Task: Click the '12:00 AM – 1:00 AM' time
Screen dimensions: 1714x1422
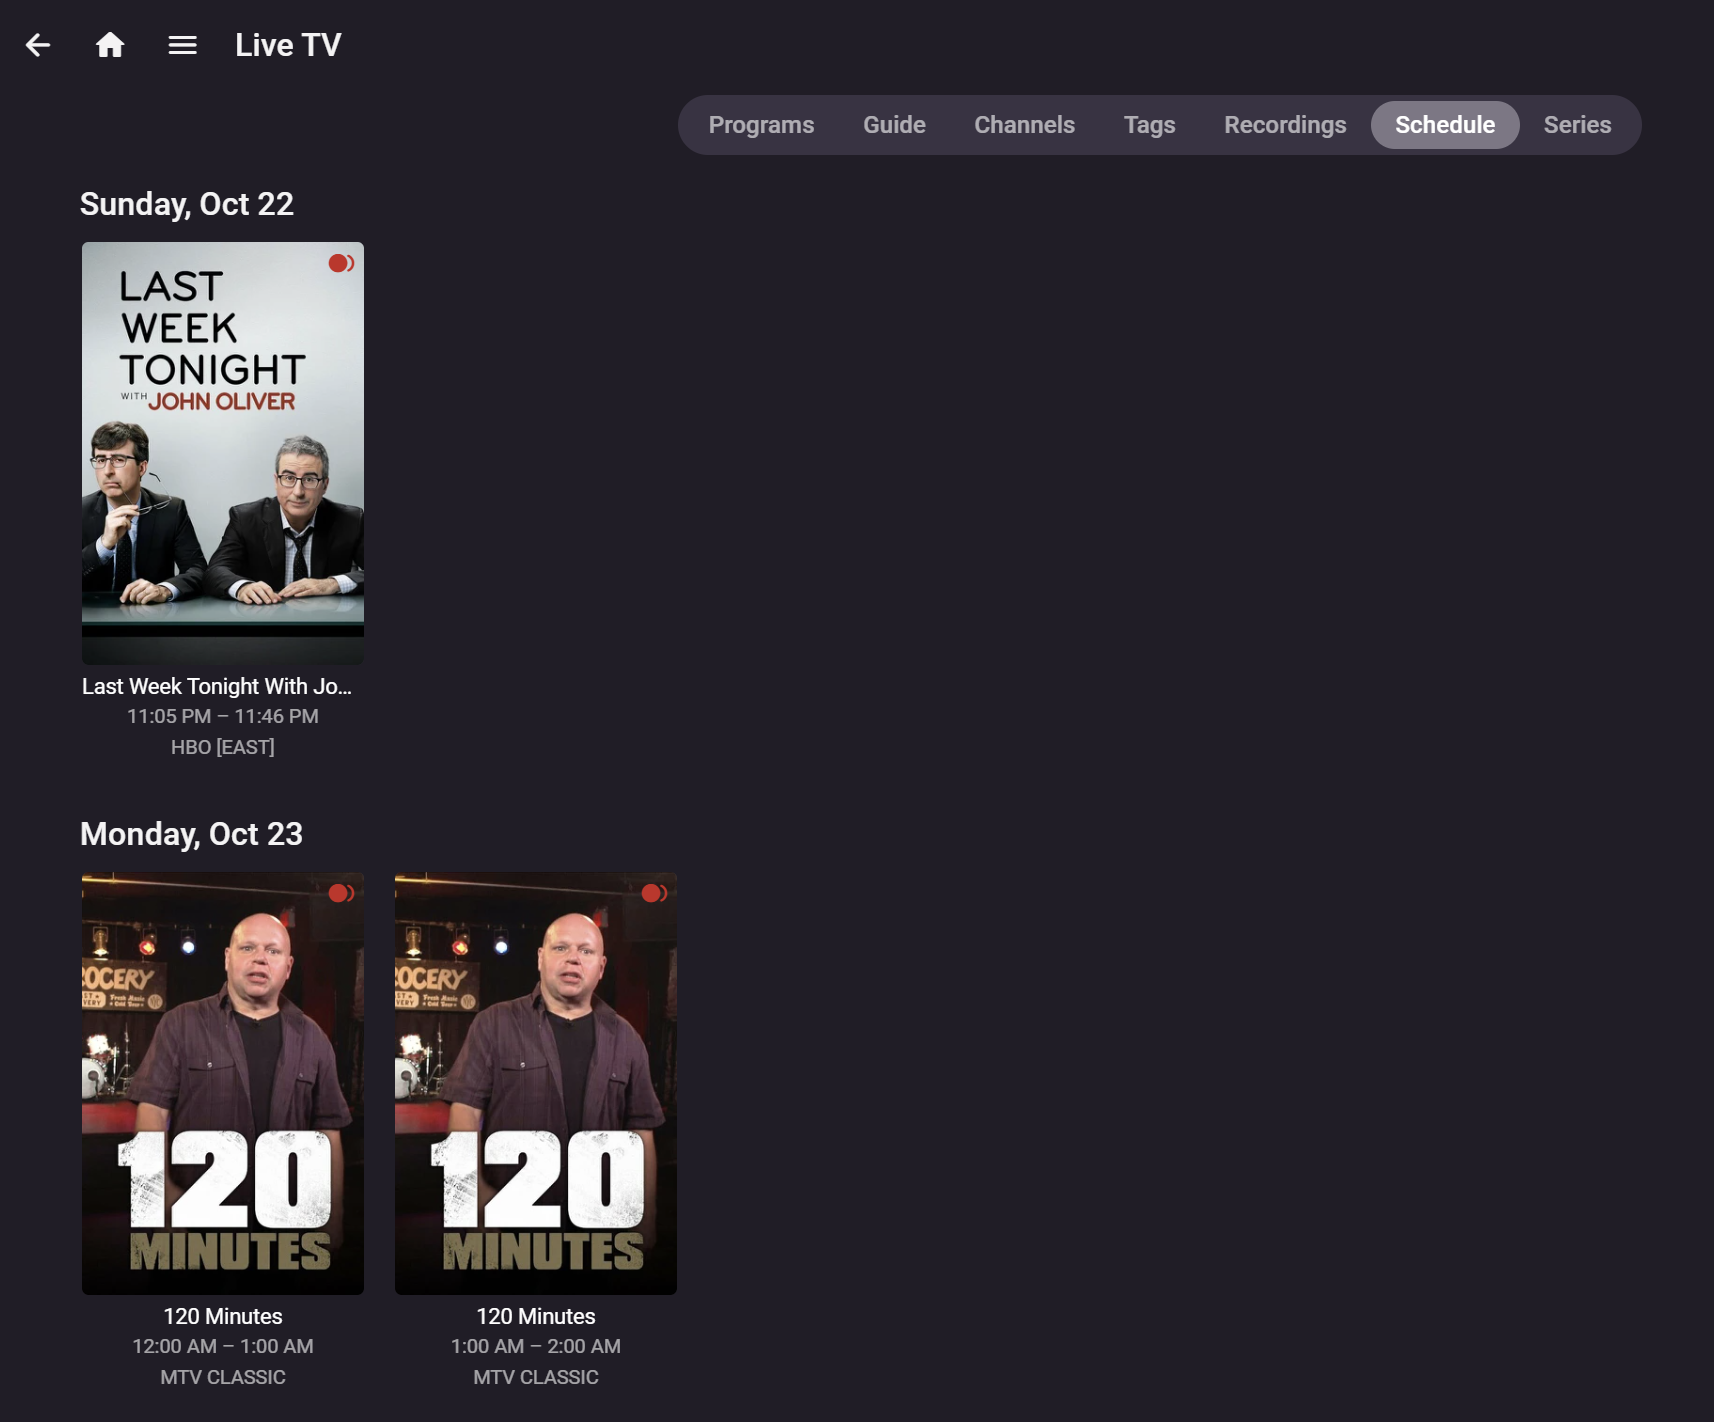Action: [x=223, y=1346]
